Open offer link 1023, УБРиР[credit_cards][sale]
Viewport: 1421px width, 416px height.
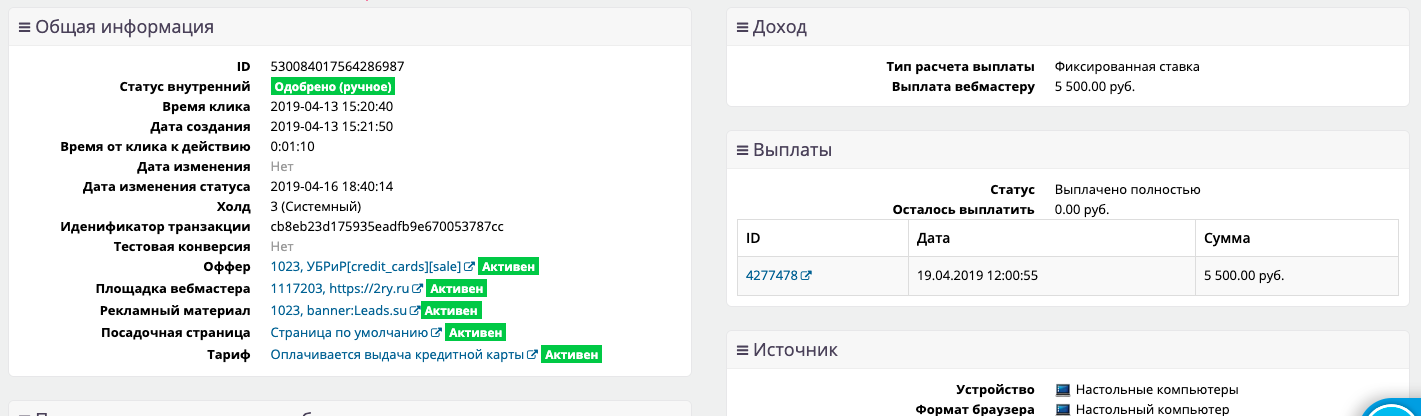click(366, 267)
